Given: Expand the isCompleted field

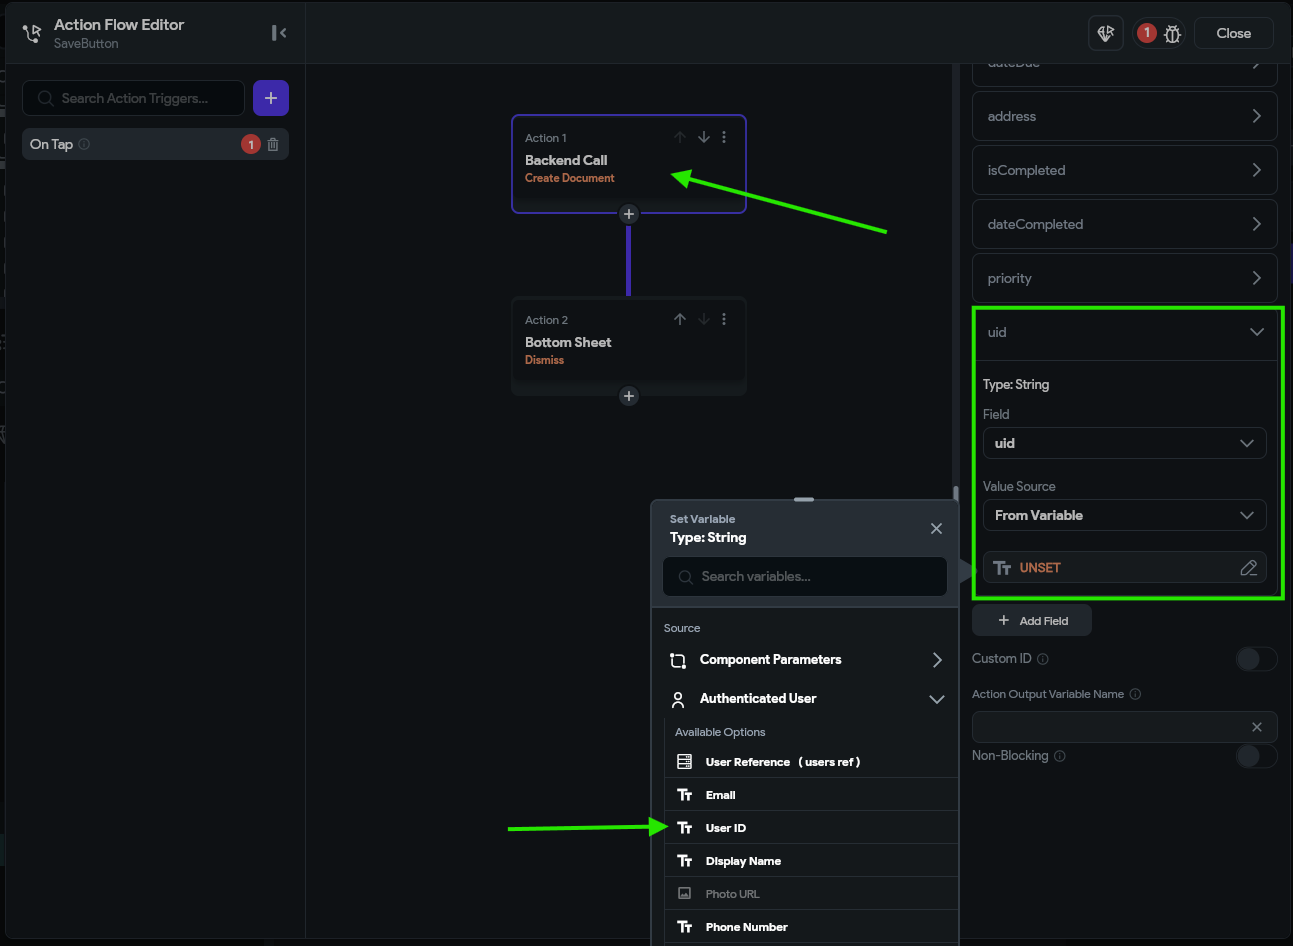Looking at the screenshot, I should click(x=1125, y=170).
